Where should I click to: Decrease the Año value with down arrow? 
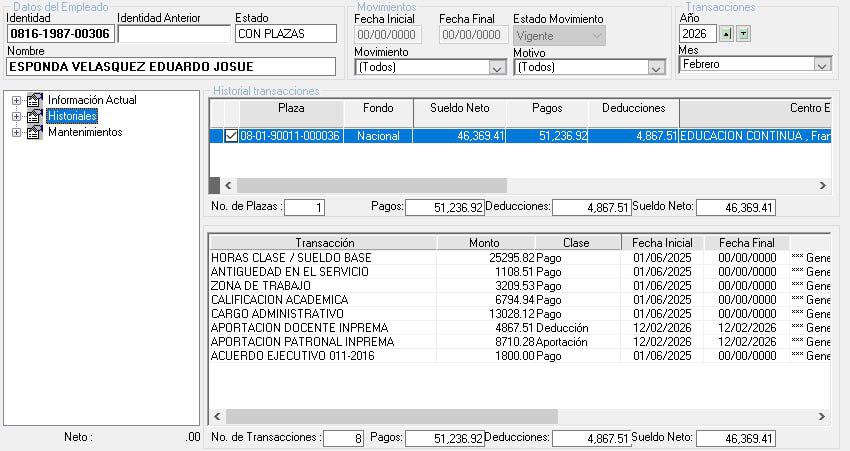tap(743, 34)
